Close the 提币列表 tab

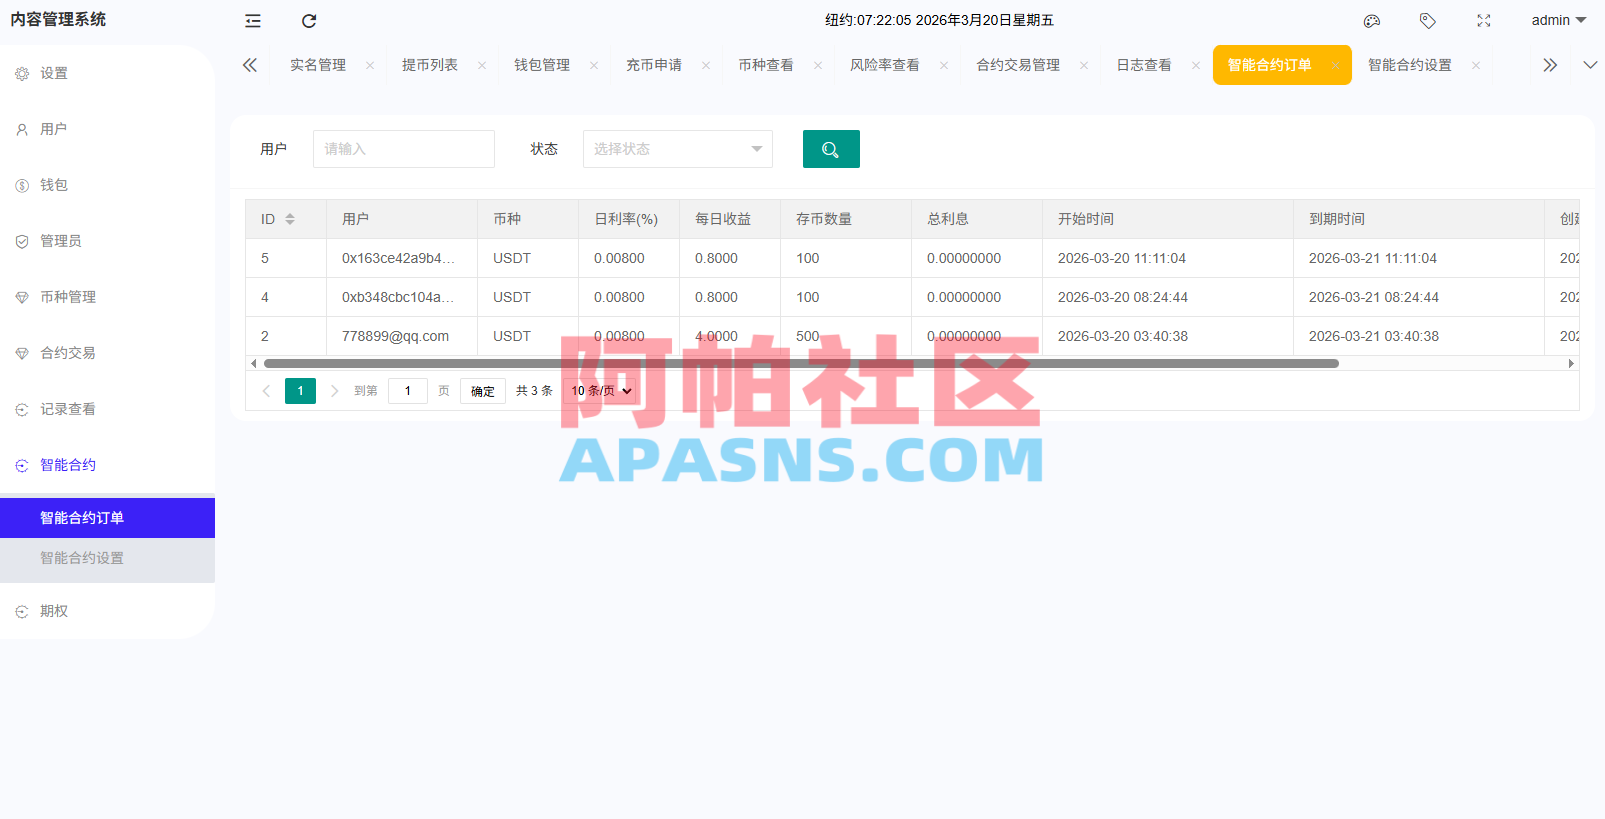click(x=482, y=65)
